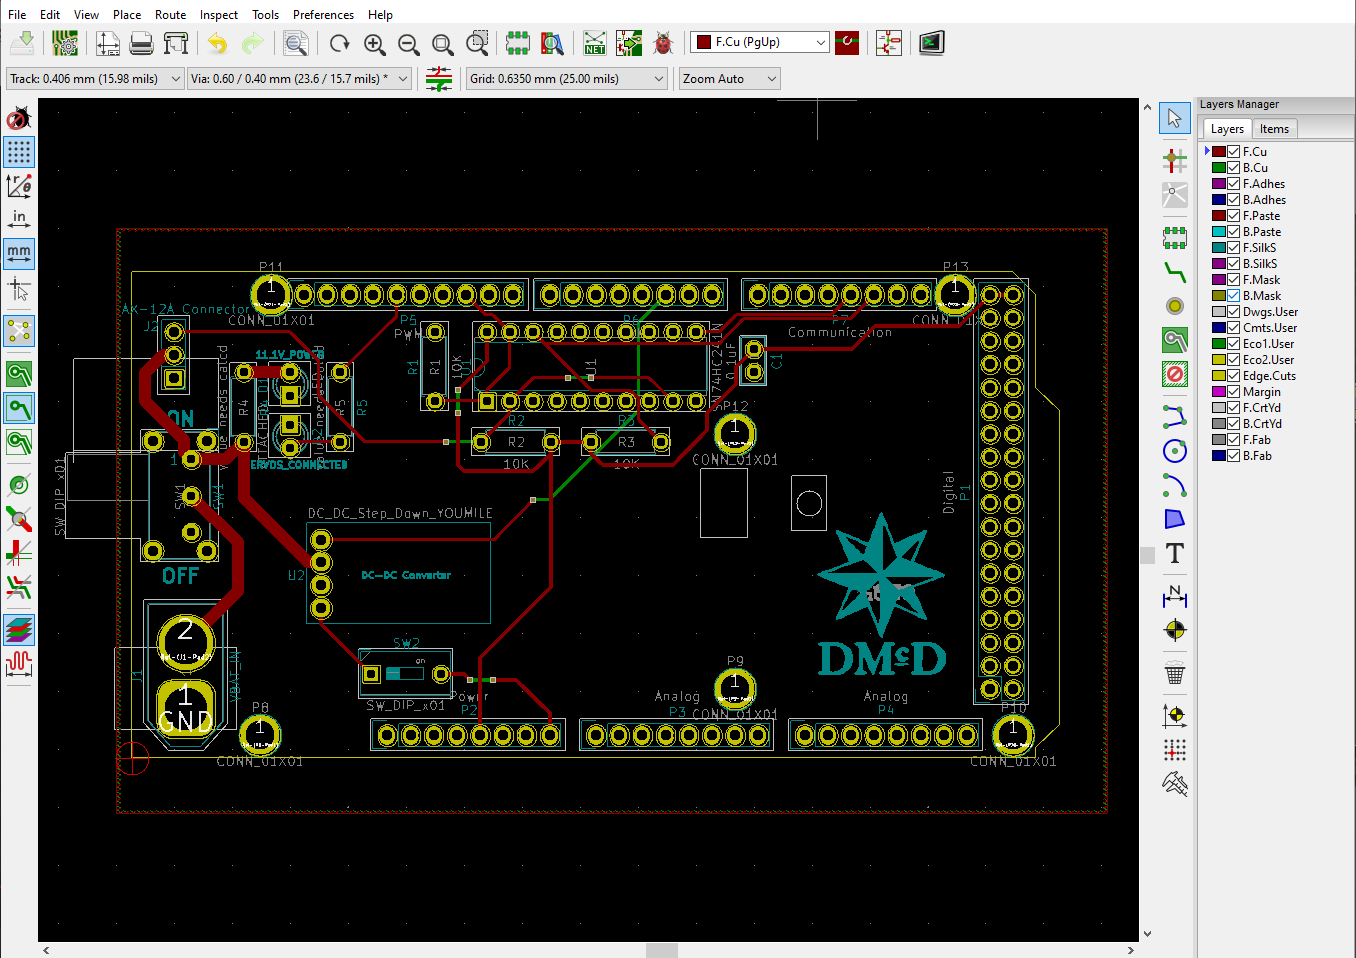The height and width of the screenshot is (958, 1356).
Task: Choose the add footprint tool
Action: click(1175, 238)
